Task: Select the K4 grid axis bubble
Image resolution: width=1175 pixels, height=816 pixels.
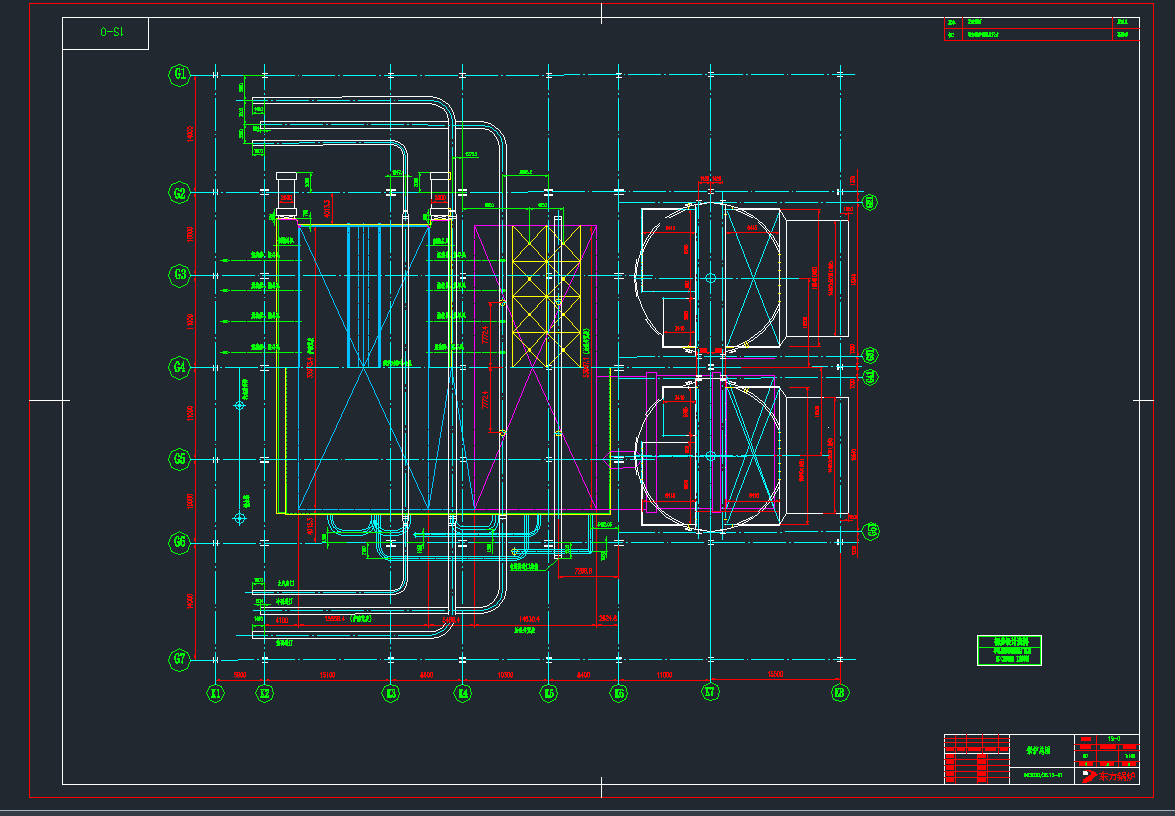Action: [463, 694]
